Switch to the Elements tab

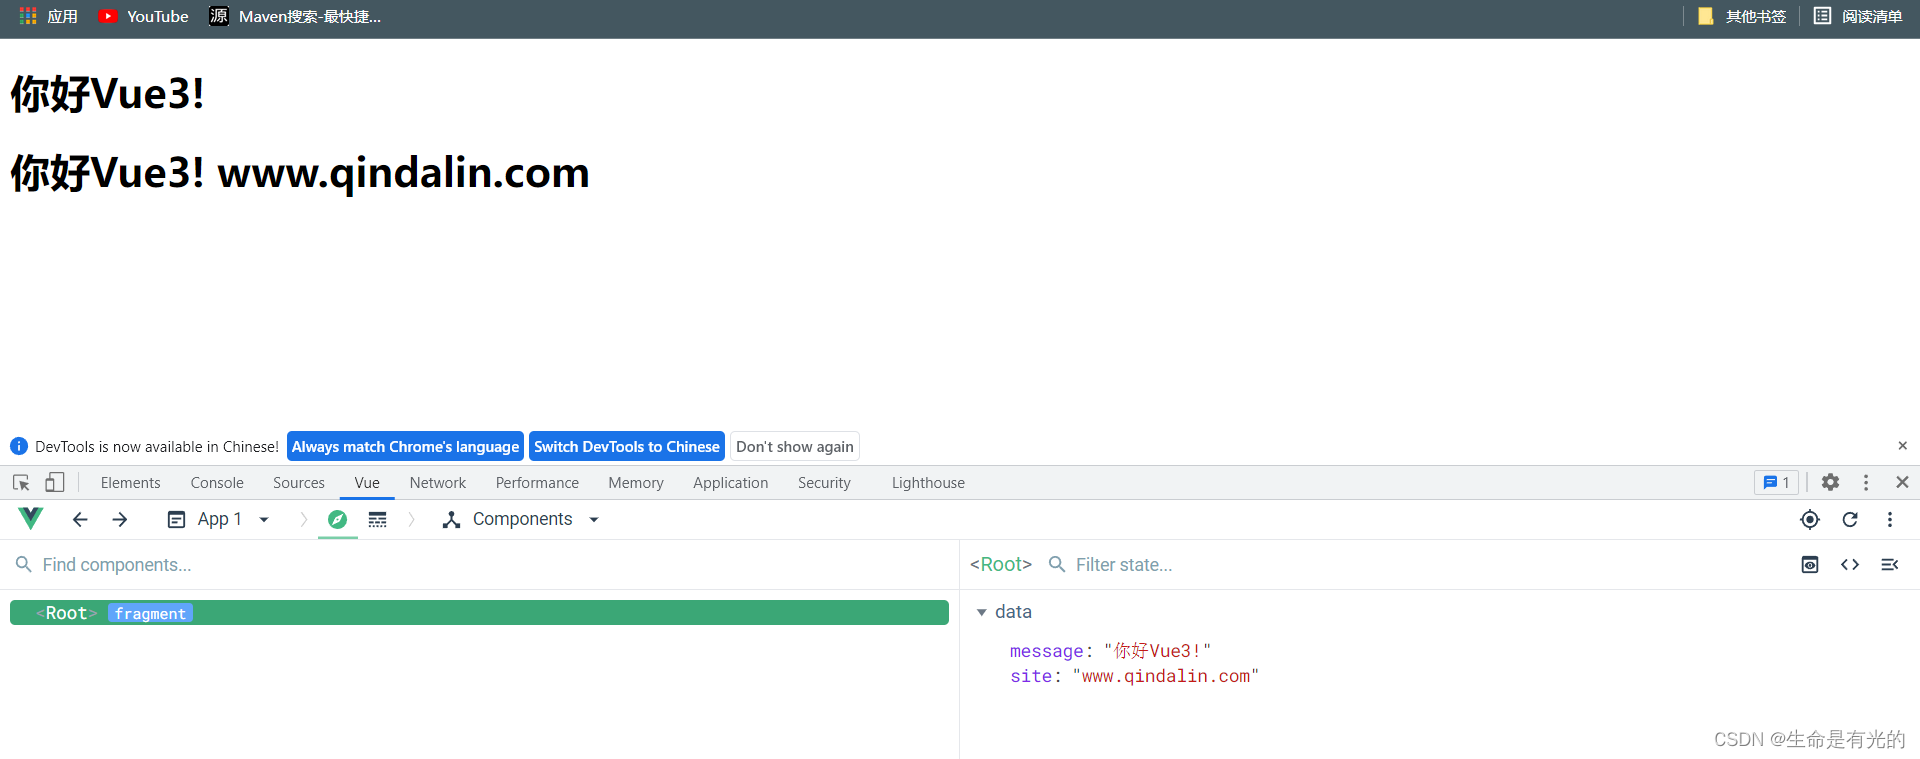130,482
